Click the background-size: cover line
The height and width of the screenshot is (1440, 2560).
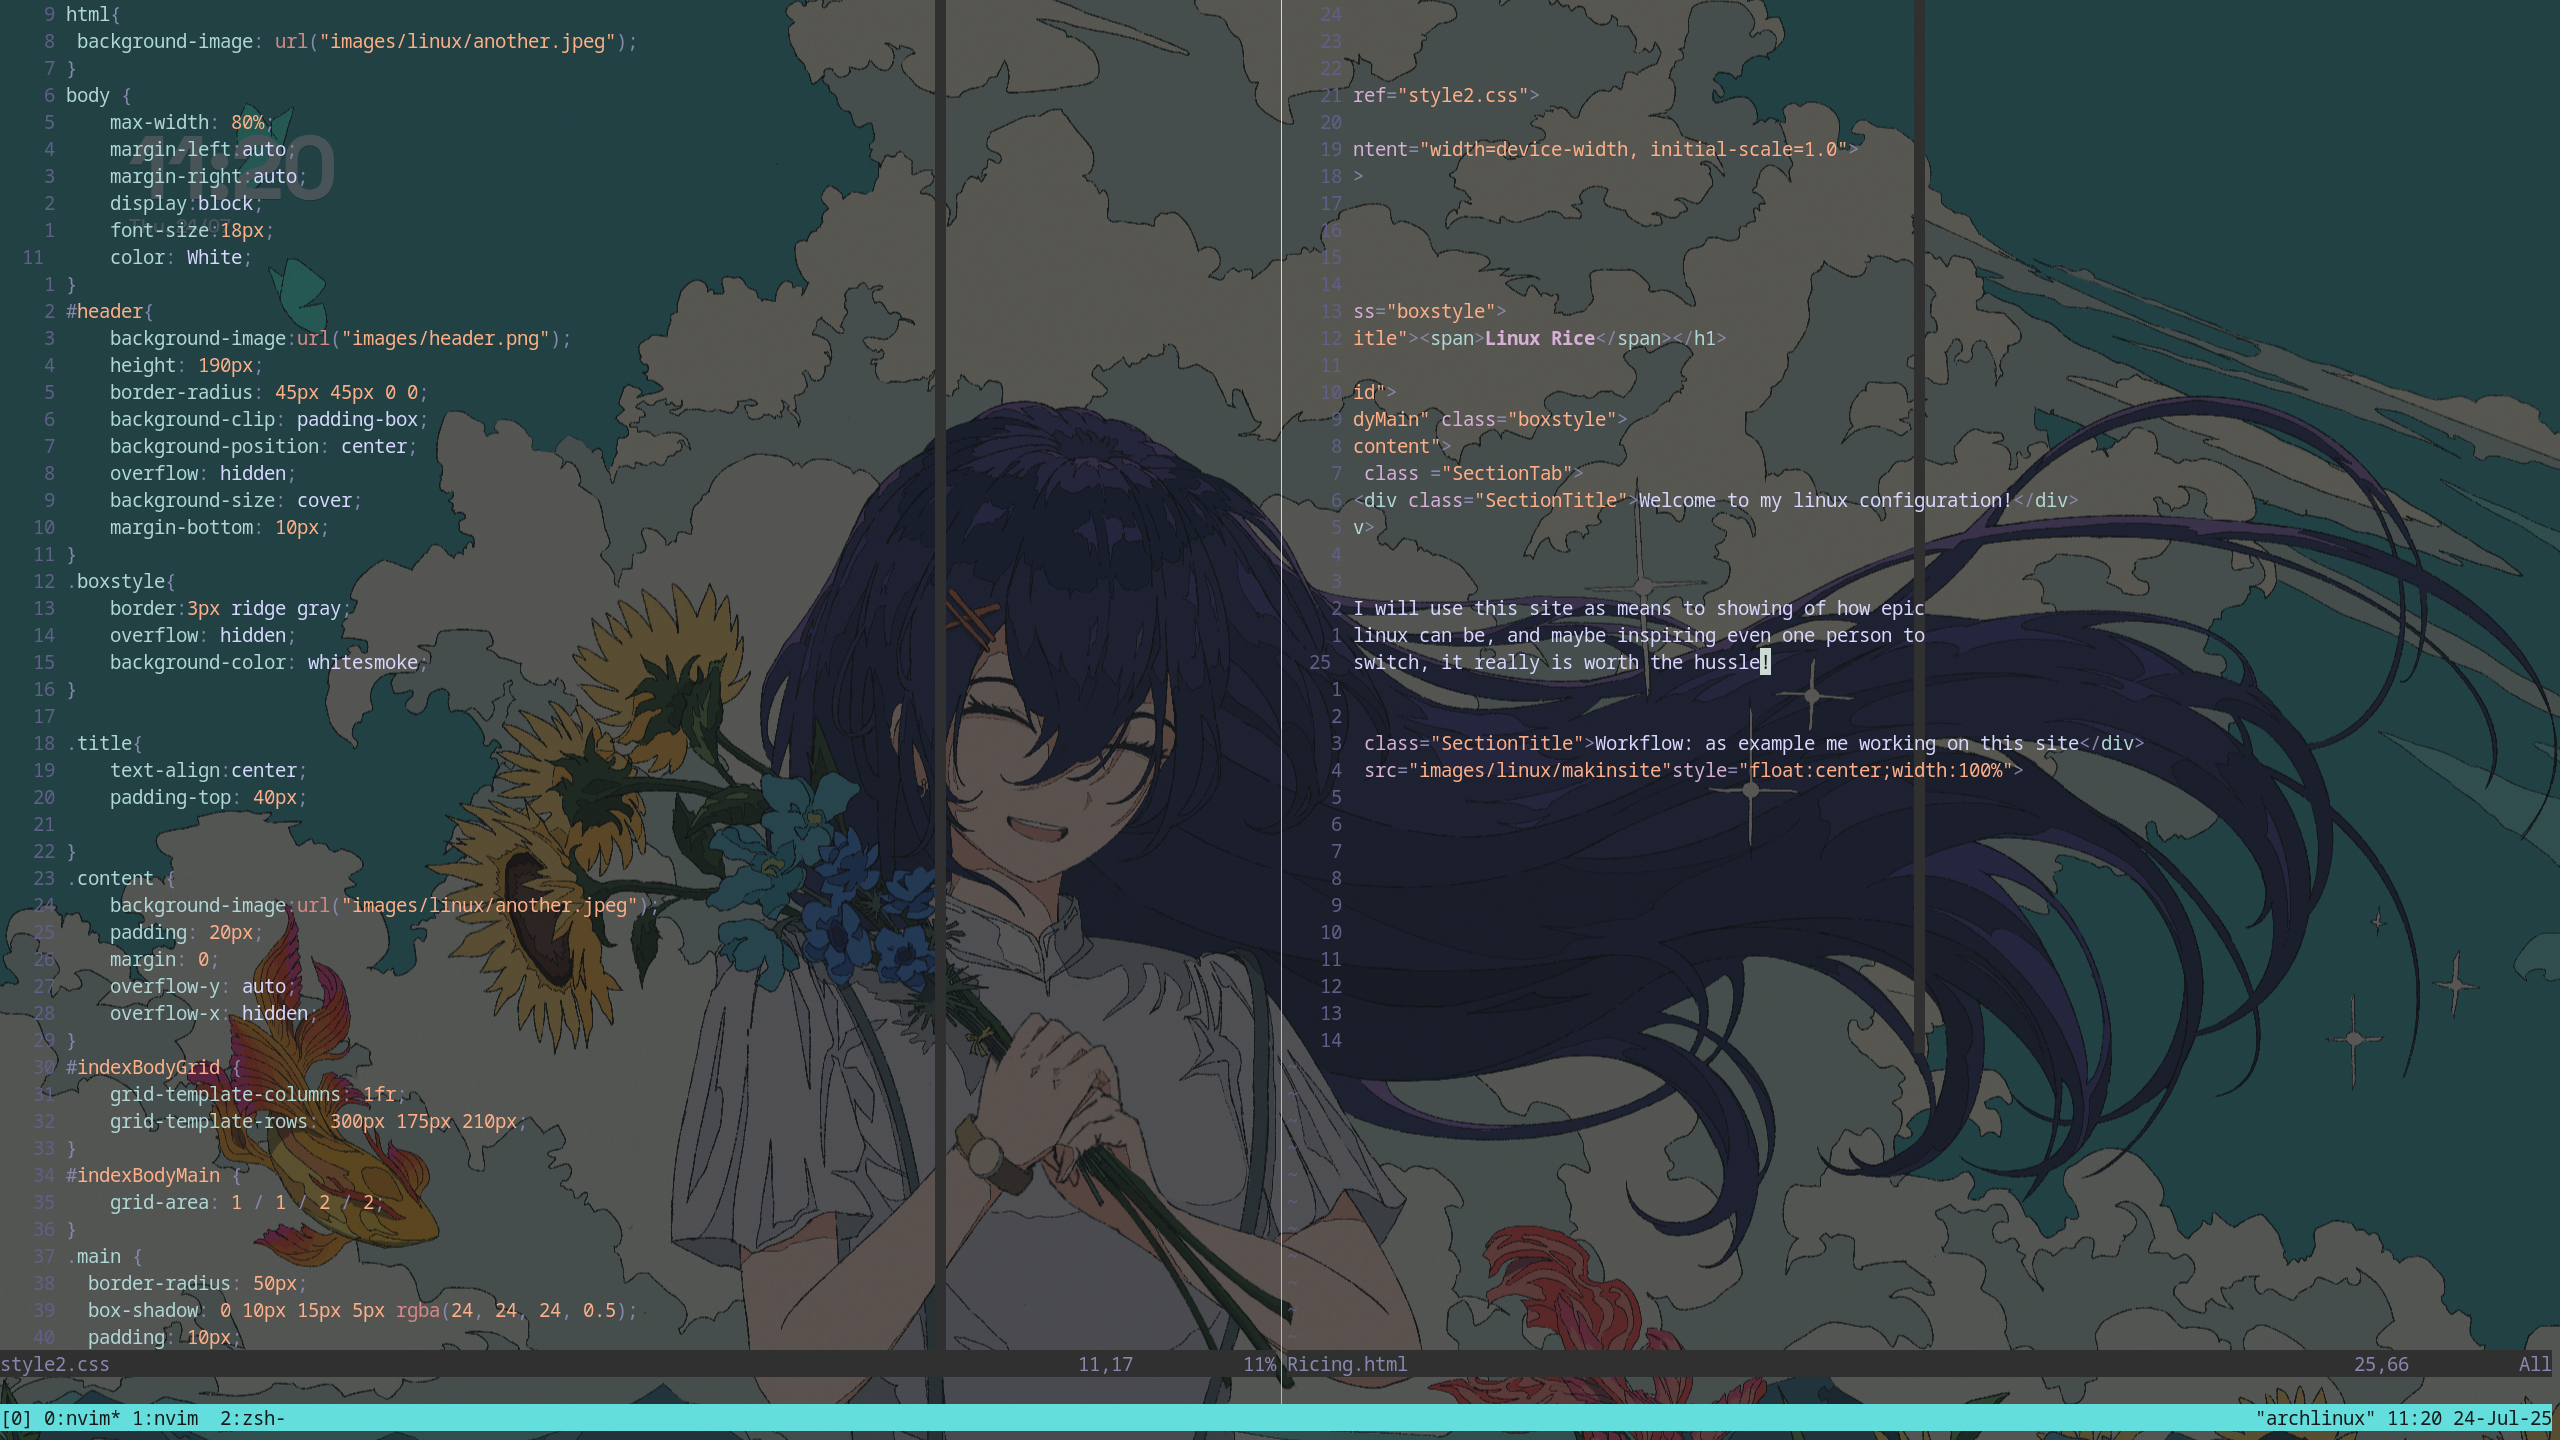pos(236,500)
